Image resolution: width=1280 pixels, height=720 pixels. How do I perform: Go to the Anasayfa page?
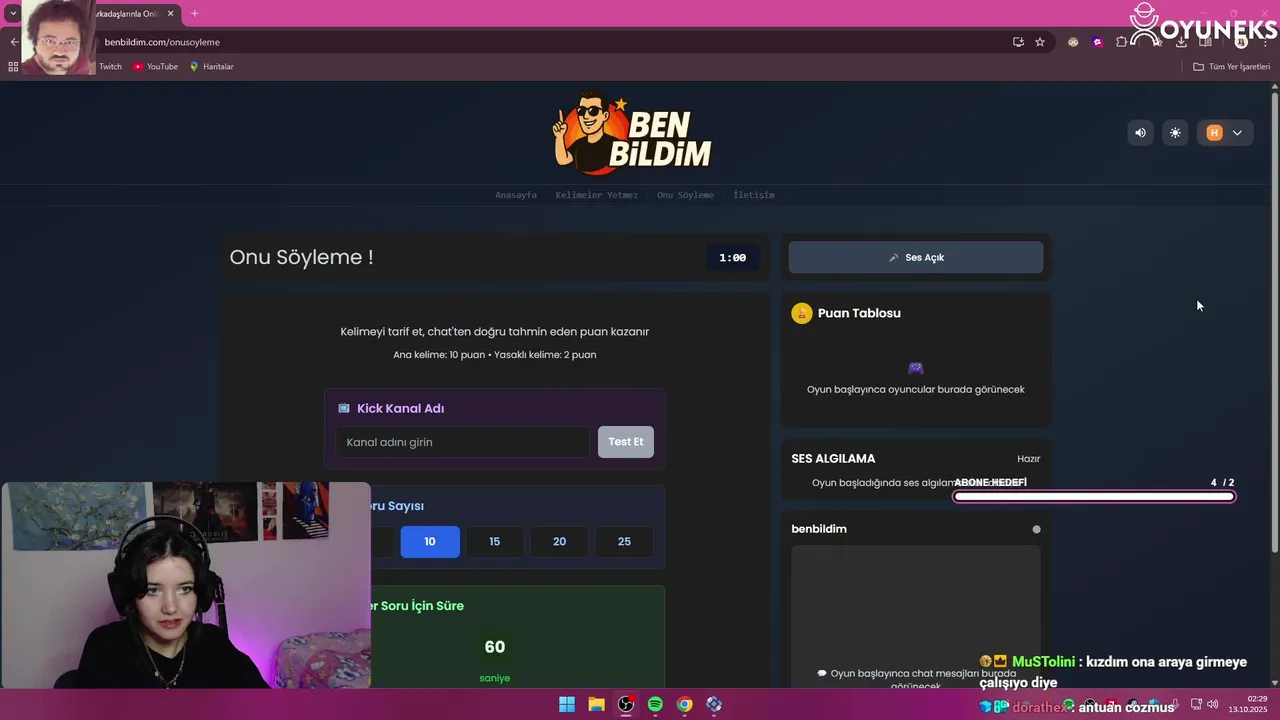[x=516, y=195]
